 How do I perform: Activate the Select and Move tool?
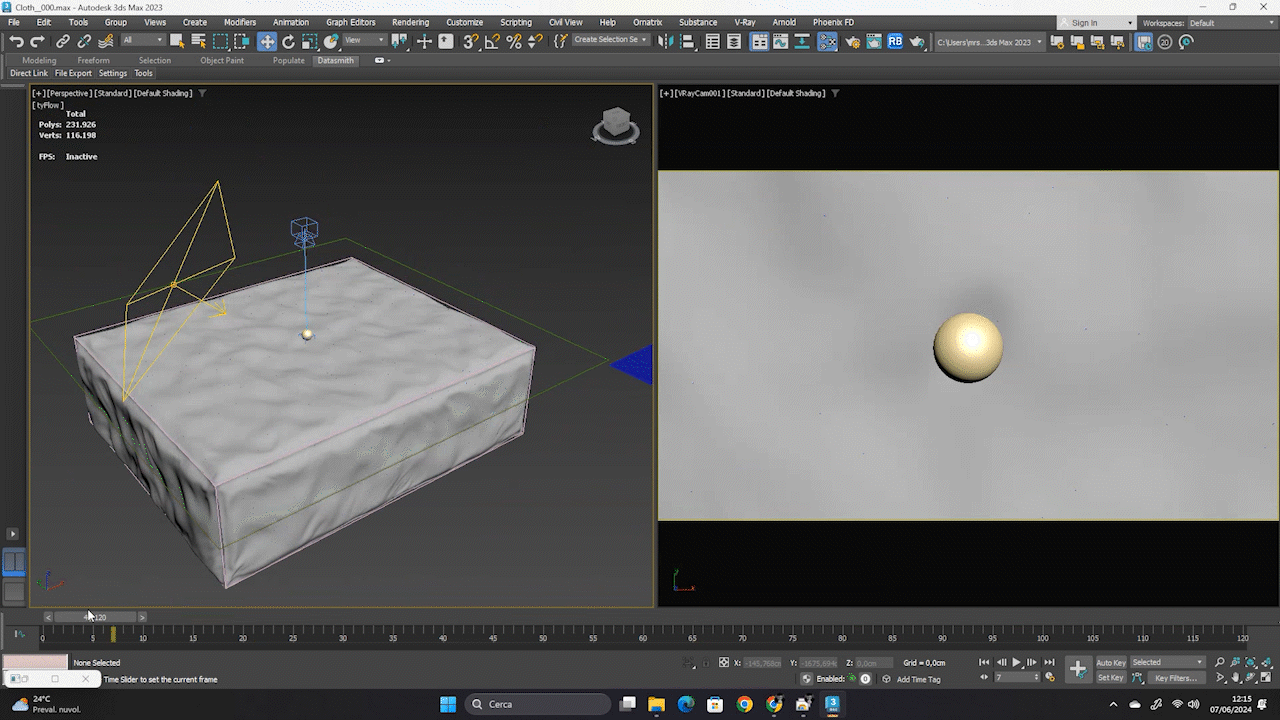click(x=267, y=41)
